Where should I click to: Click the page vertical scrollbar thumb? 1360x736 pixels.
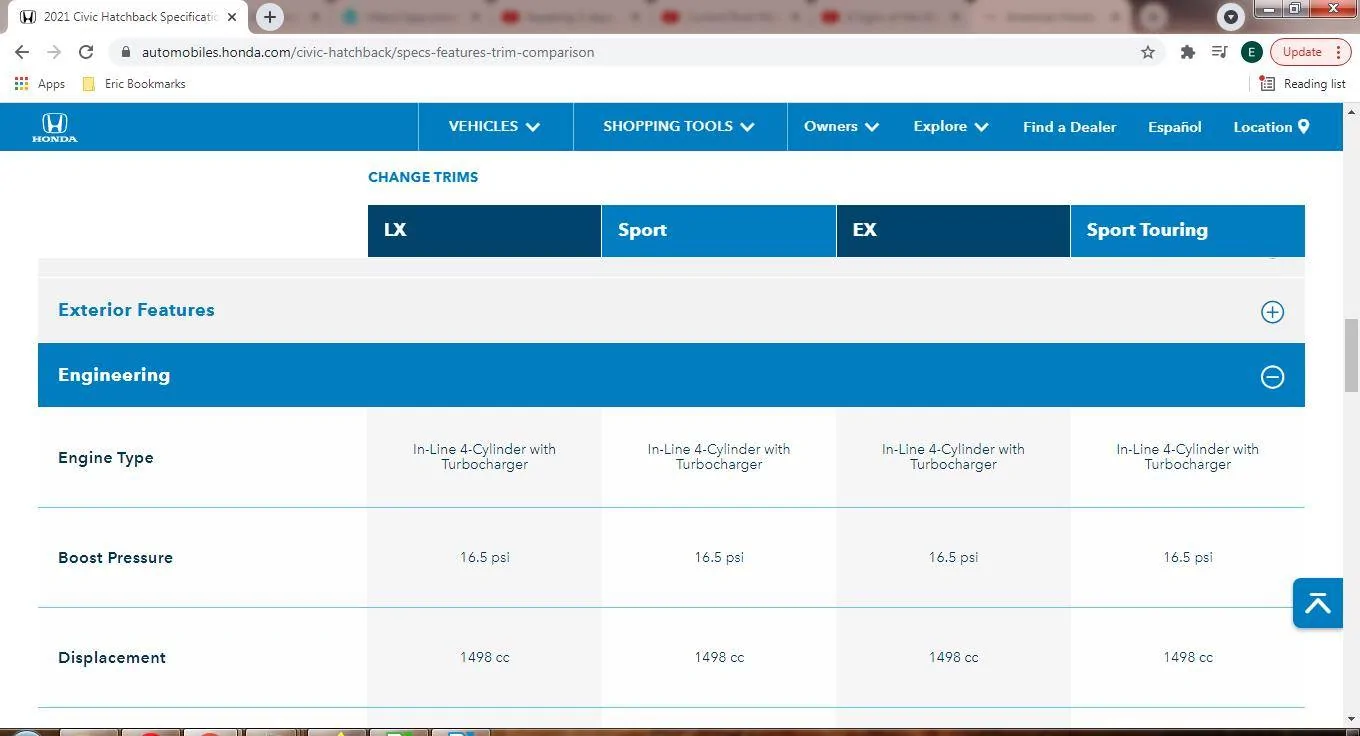click(x=1351, y=356)
